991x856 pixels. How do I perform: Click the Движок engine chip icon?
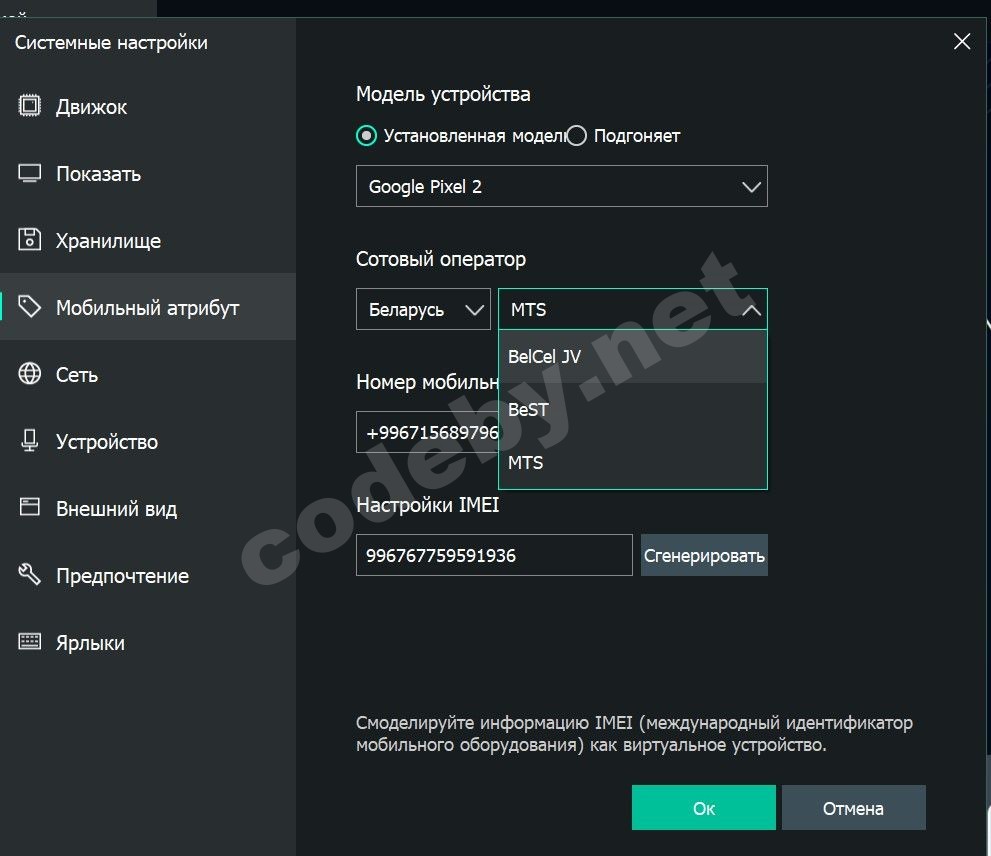[x=29, y=106]
